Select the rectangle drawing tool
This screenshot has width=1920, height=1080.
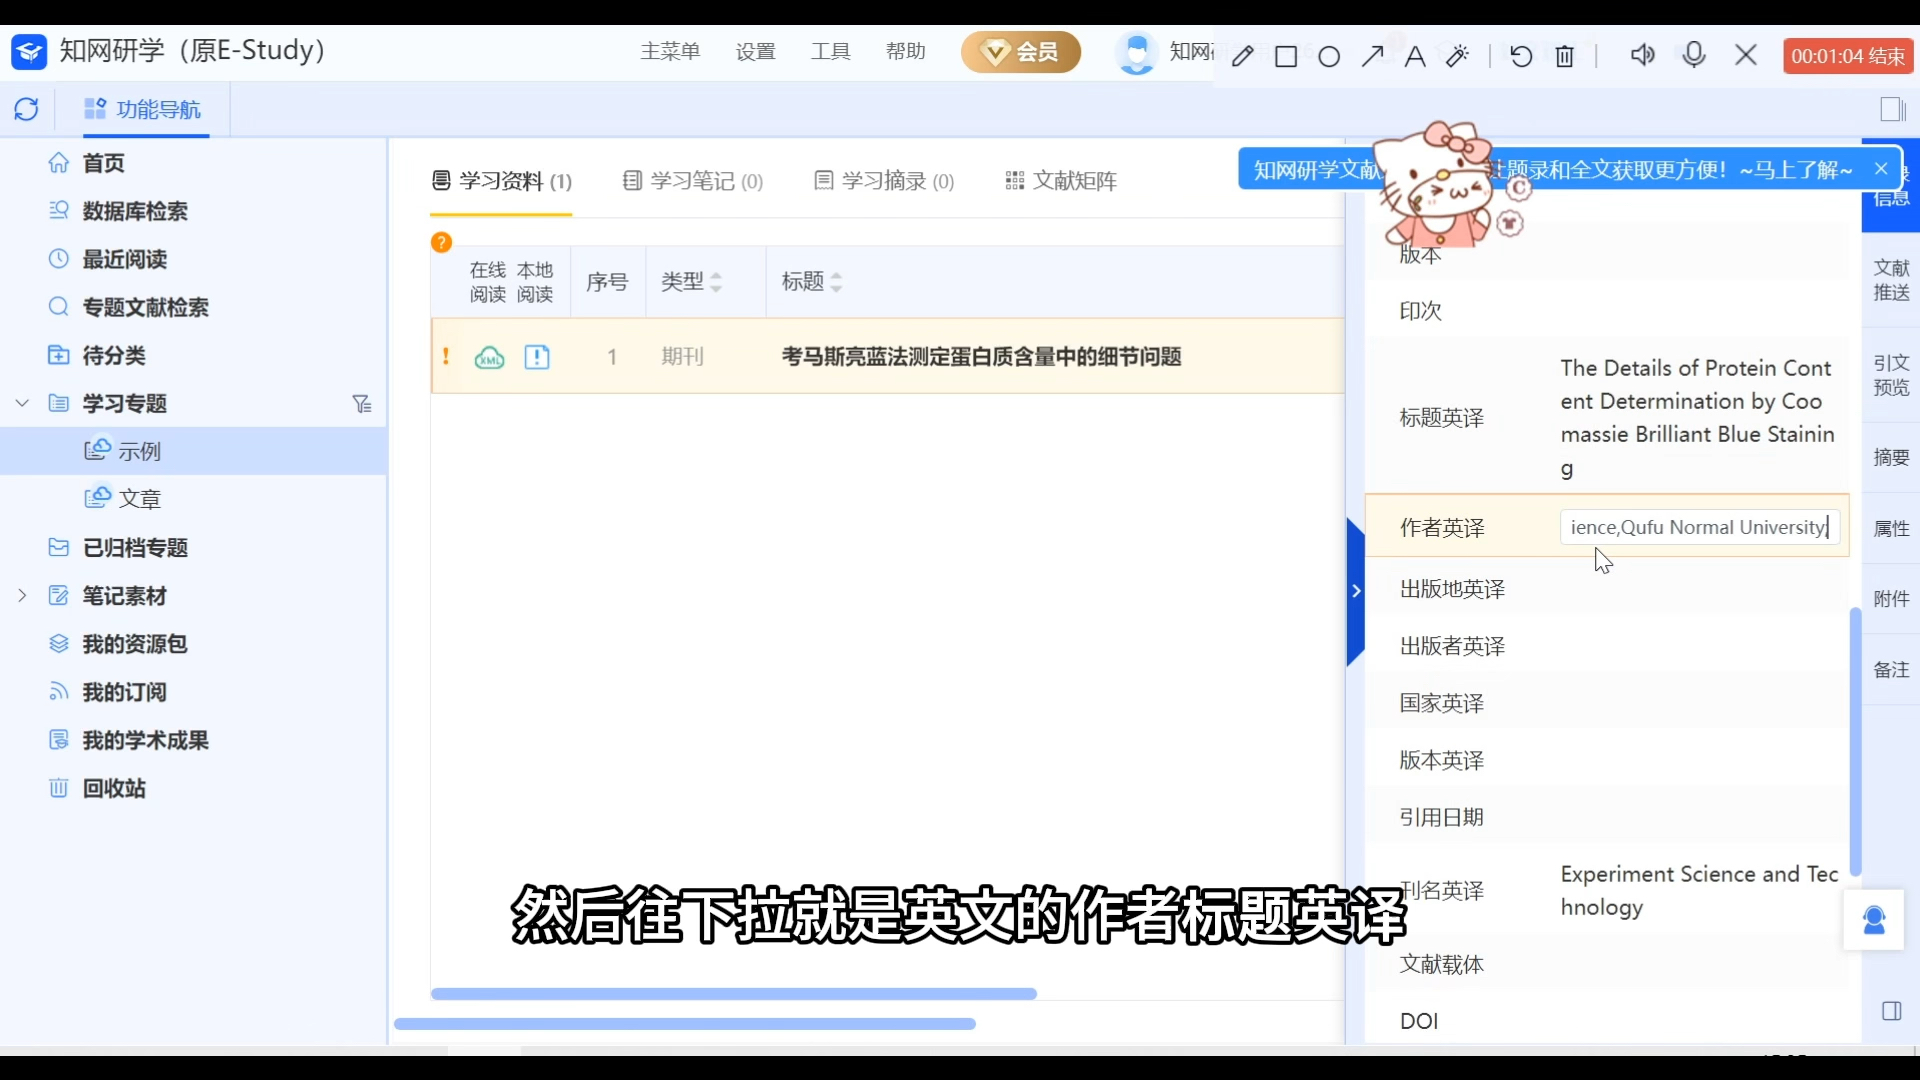coord(1286,56)
